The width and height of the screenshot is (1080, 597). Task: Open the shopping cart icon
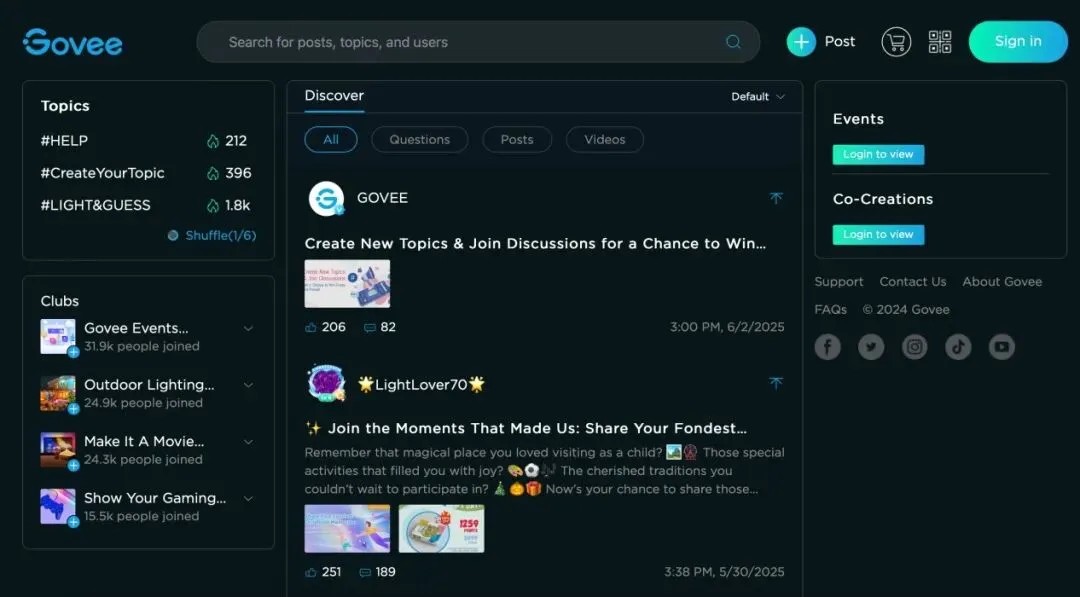pos(895,42)
